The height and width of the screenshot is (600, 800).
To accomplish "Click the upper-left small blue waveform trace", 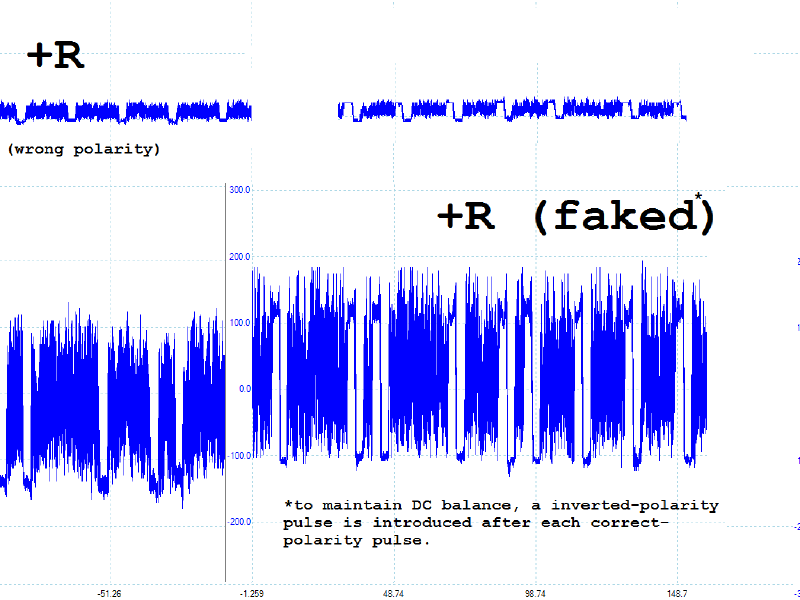I will point(125,110).
